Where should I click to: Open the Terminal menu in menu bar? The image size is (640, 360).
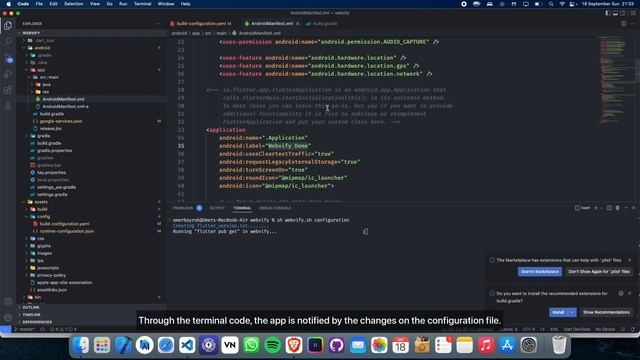(142, 4)
